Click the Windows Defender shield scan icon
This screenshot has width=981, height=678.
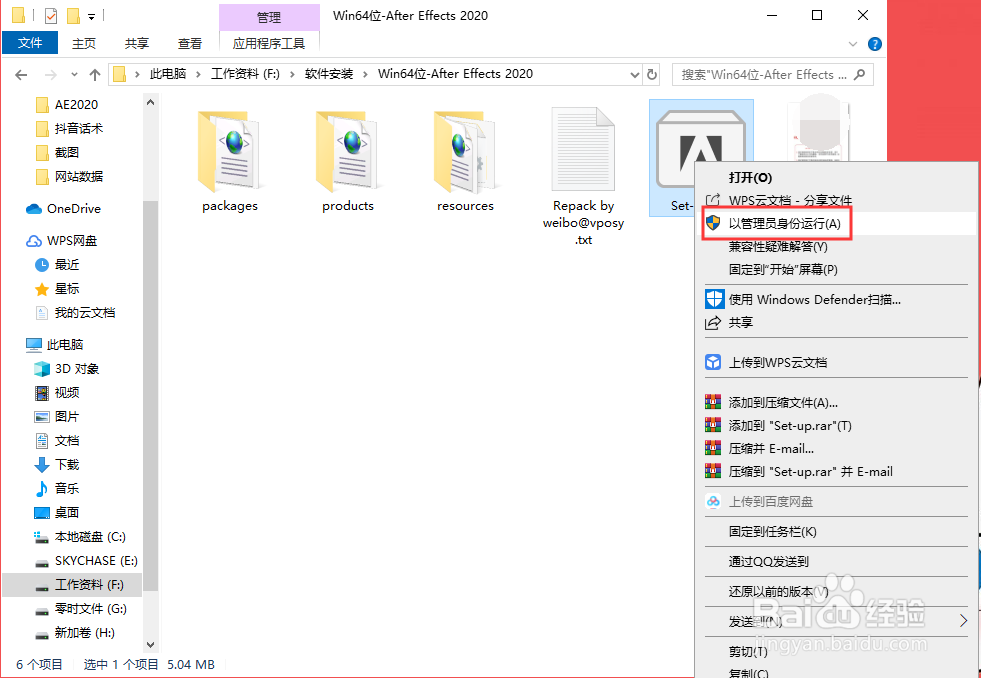[715, 297]
